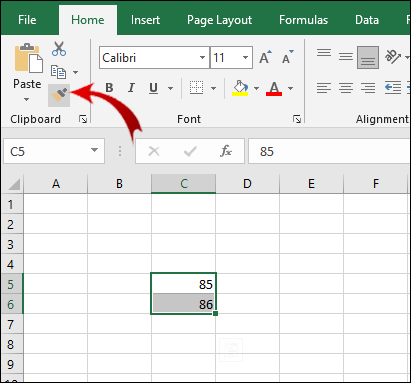
Task: Click the Decrease Font Size icon
Action: (287, 57)
